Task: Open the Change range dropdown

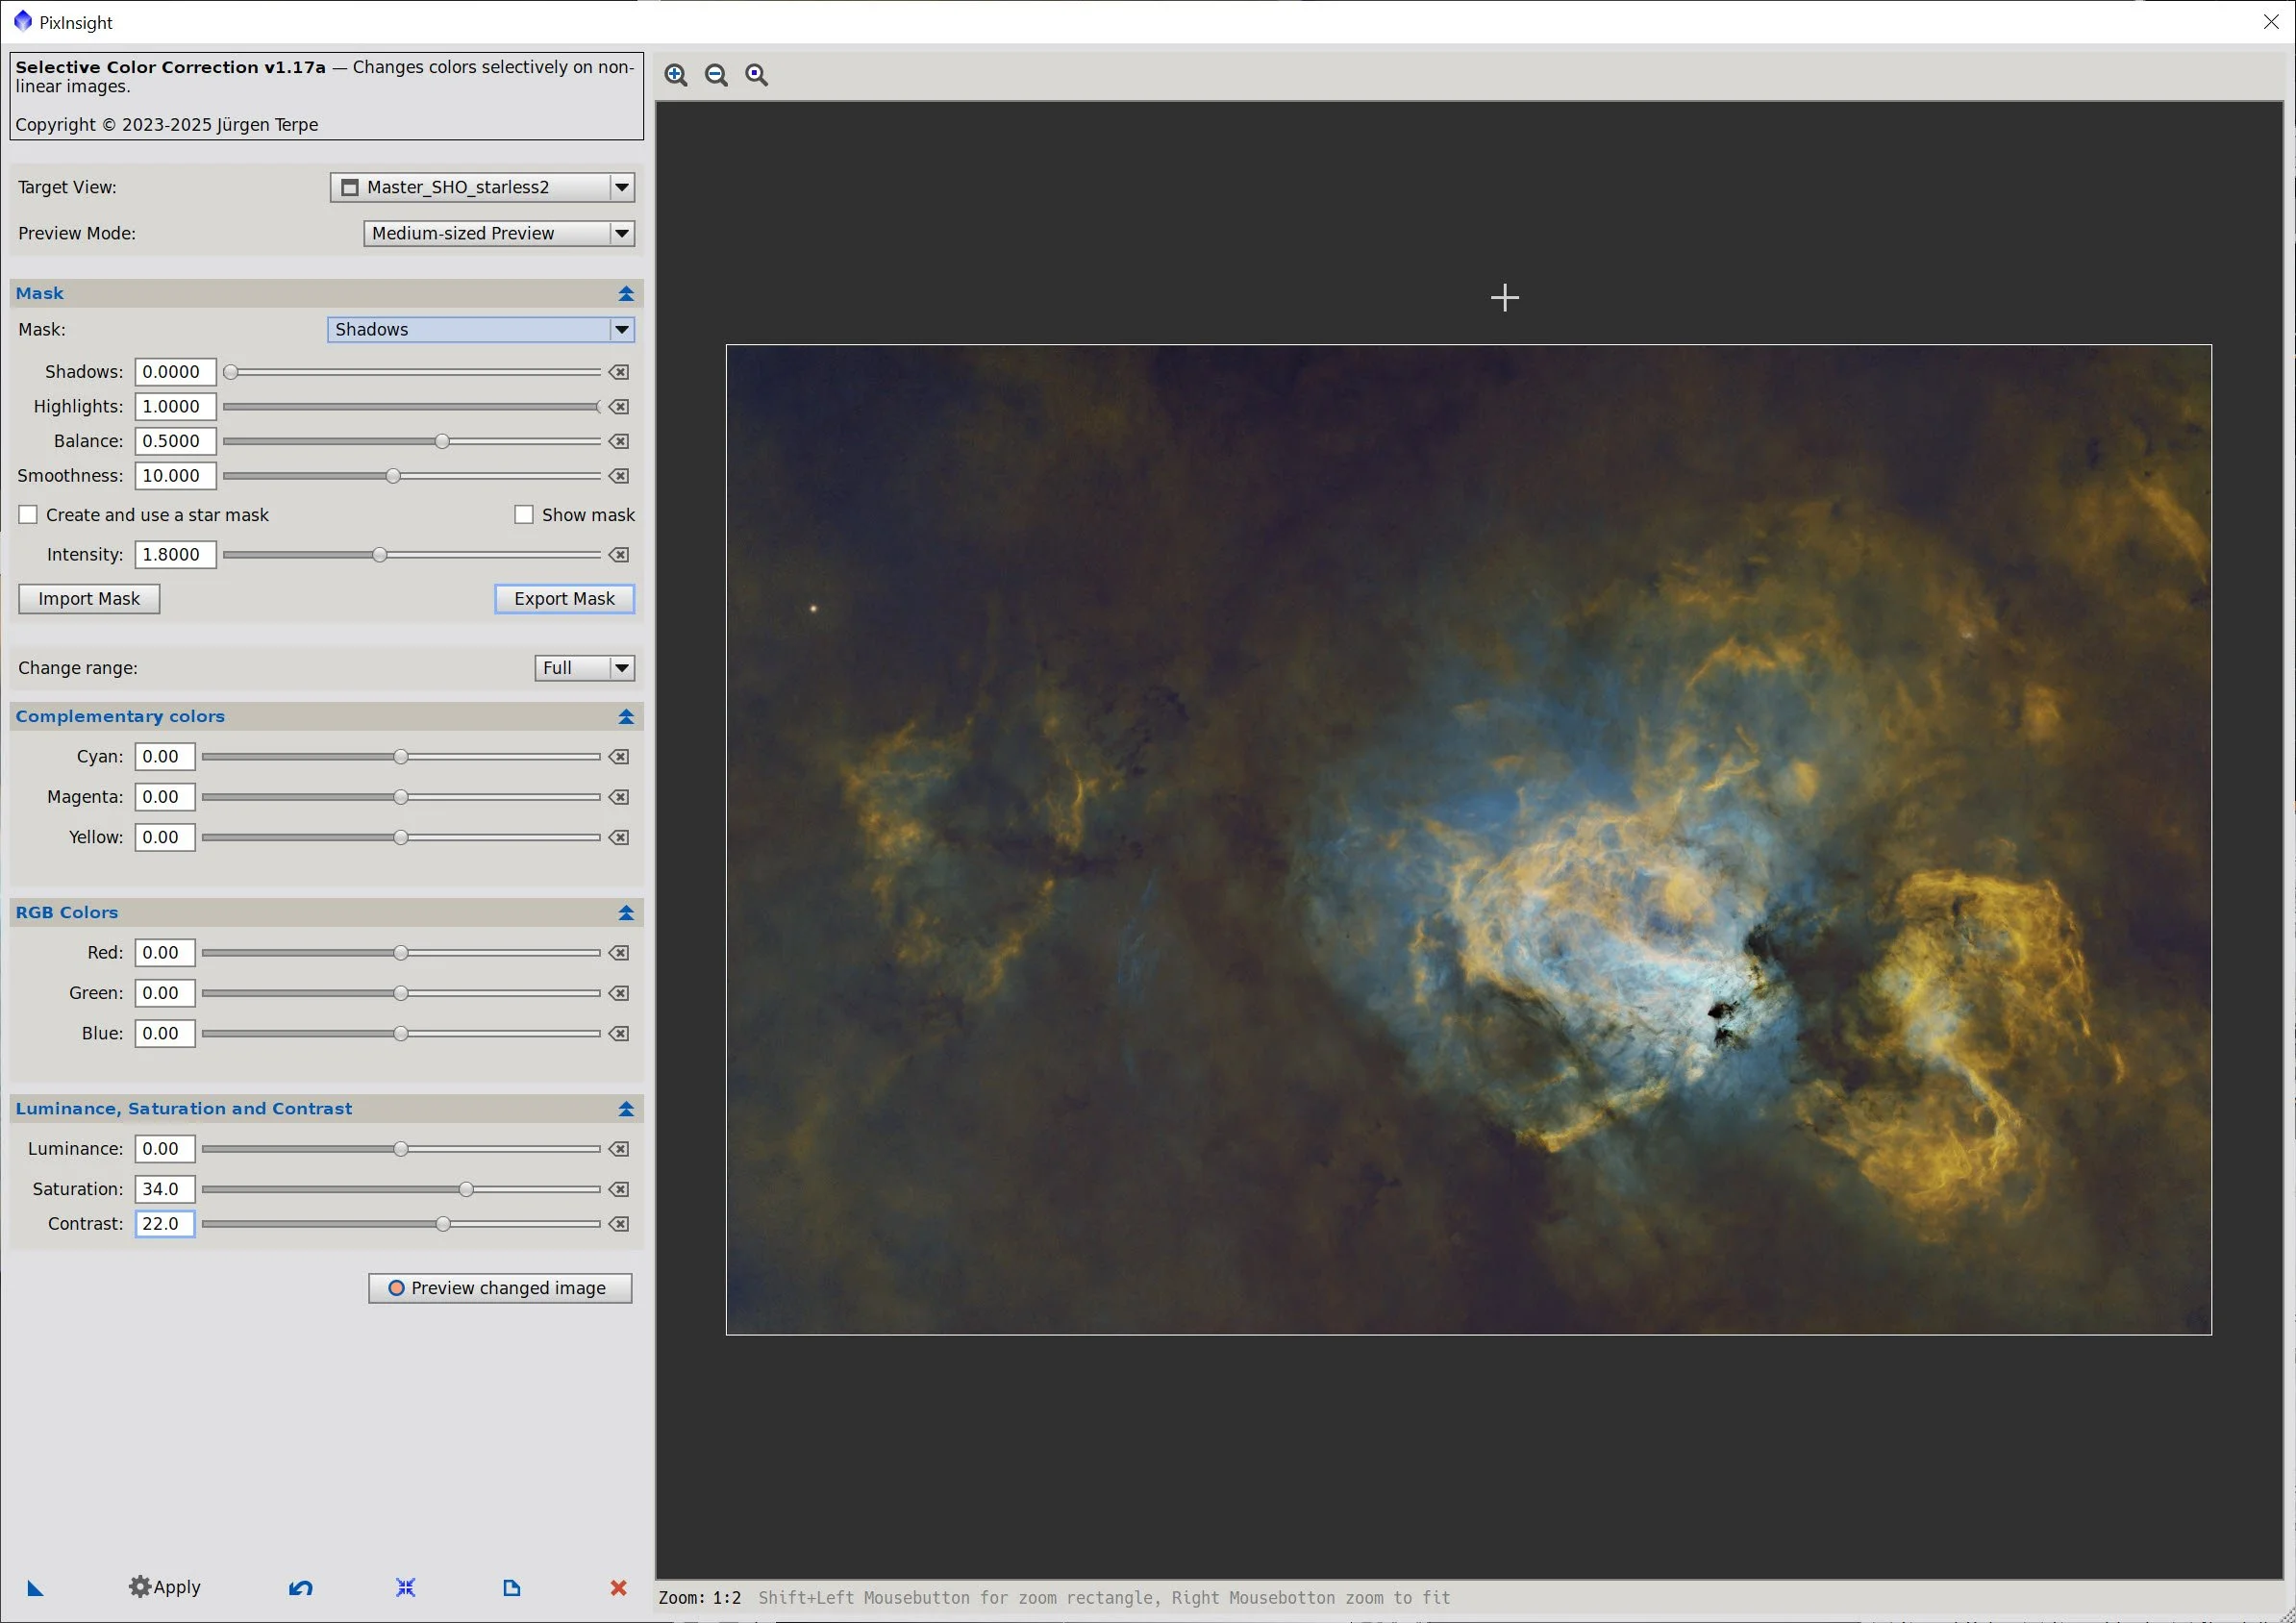Action: pyautogui.click(x=621, y=668)
